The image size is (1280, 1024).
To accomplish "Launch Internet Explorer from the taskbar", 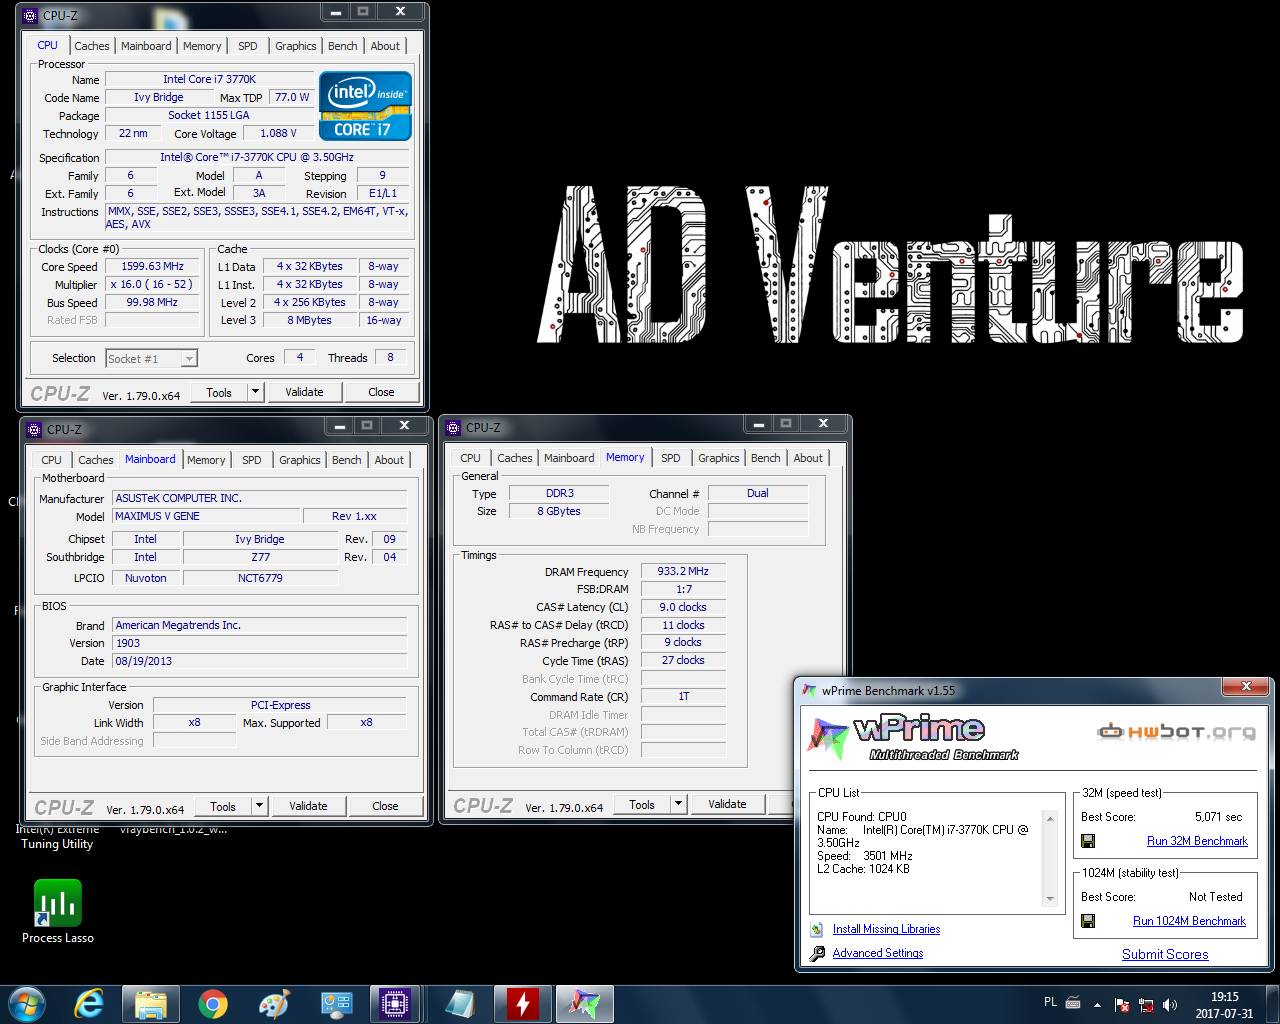I will tap(90, 1003).
